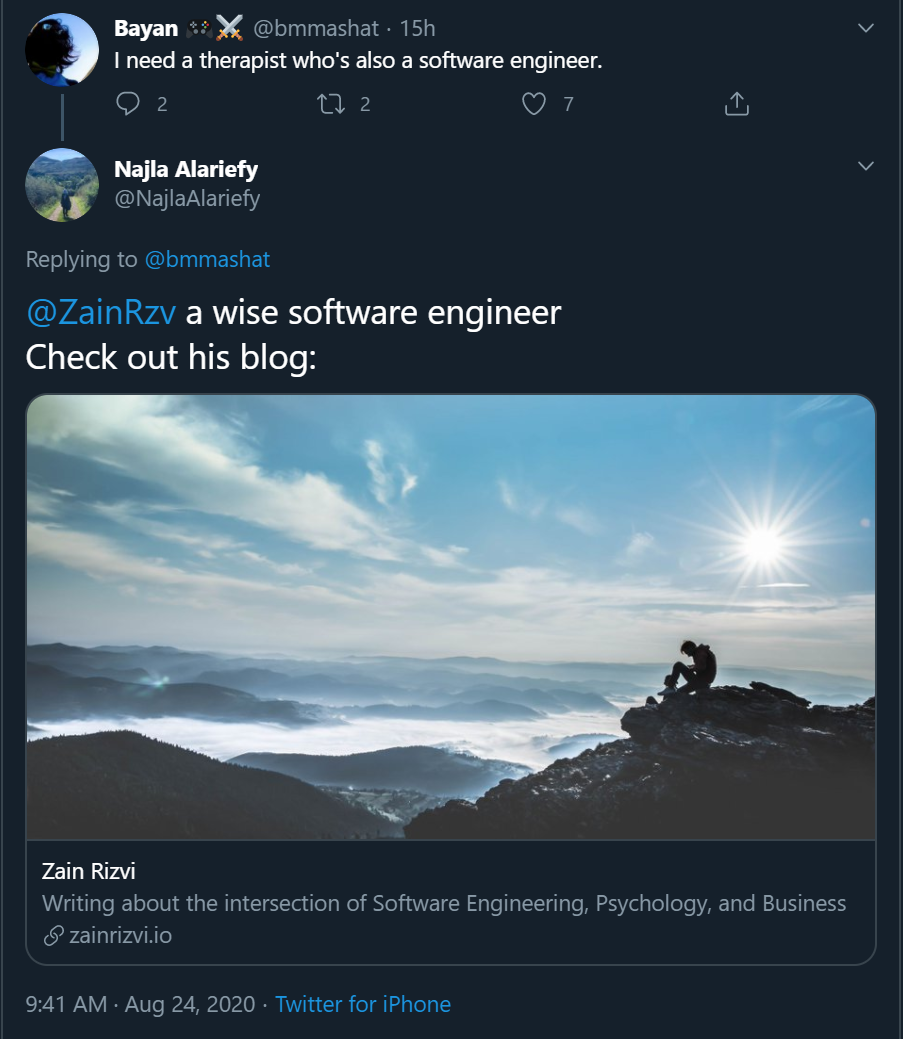This screenshot has height=1039, width=903.
Task: Open the @ZainRzv mention
Action: (101, 312)
